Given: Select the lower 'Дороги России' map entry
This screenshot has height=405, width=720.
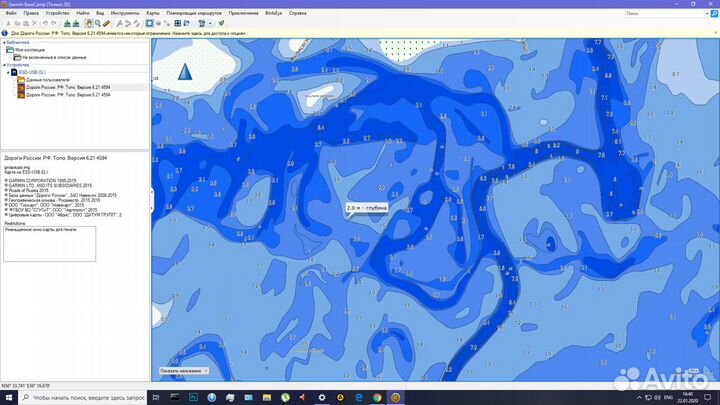Looking at the screenshot, I should [x=68, y=95].
